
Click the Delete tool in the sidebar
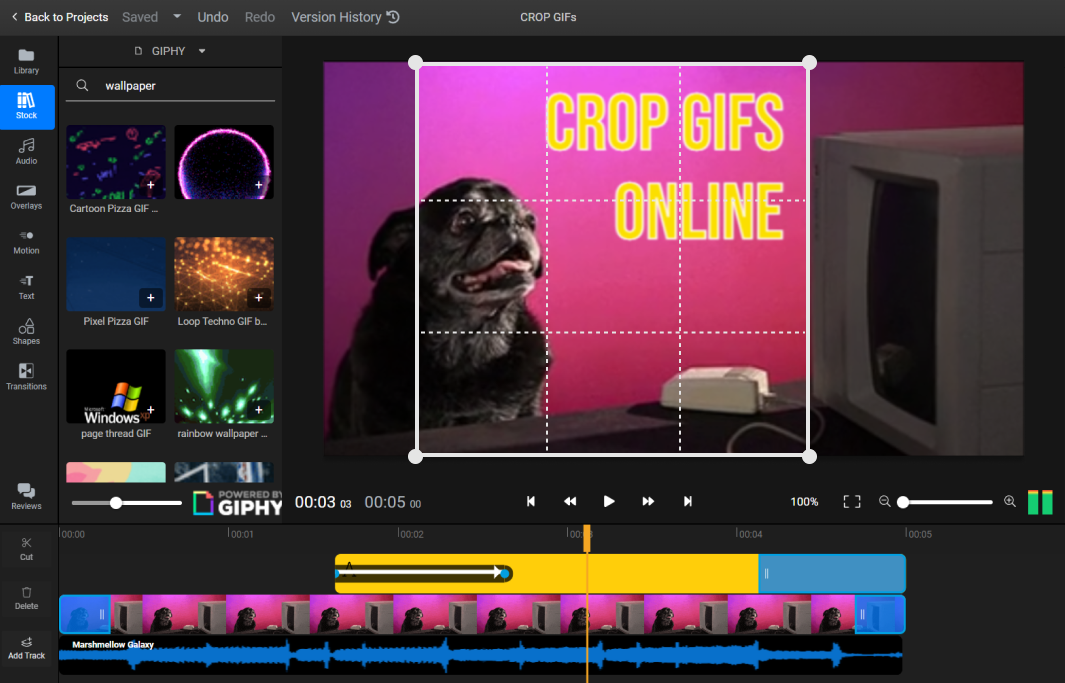(x=26, y=598)
